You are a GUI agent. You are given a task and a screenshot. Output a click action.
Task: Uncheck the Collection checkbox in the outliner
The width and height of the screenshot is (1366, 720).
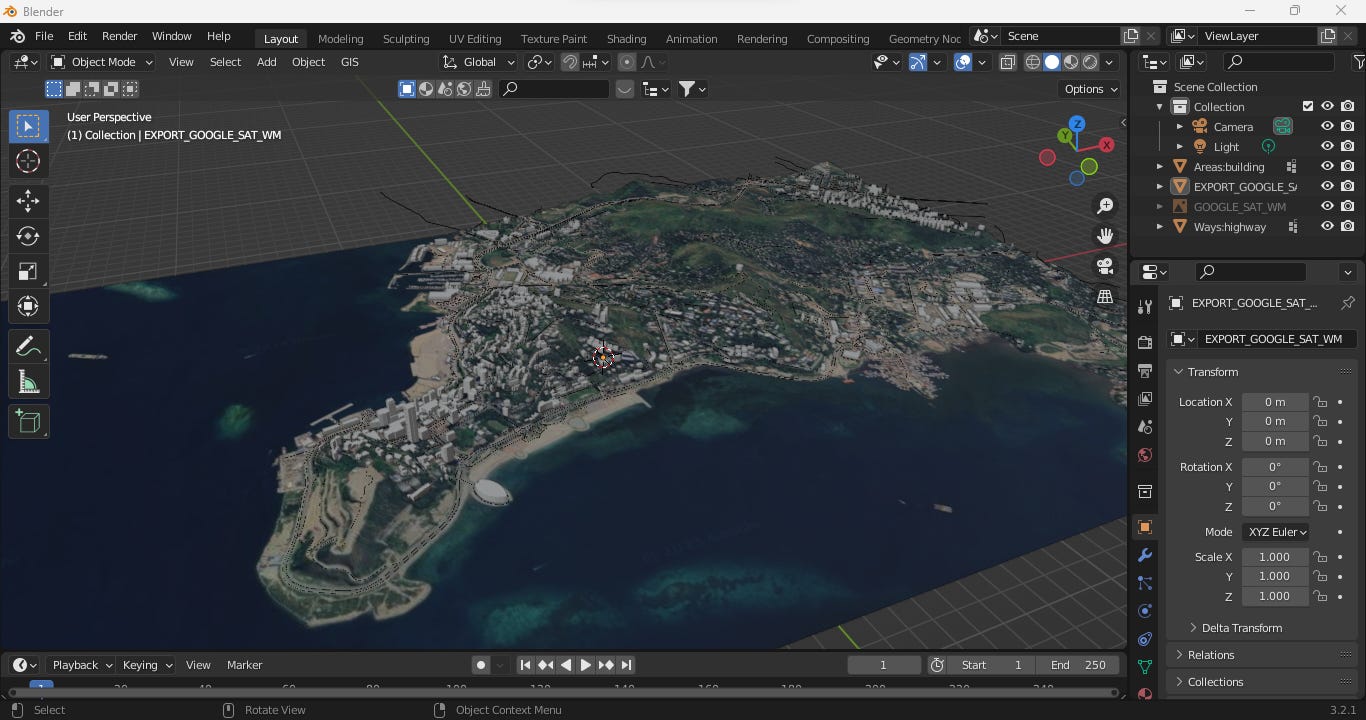1307,106
